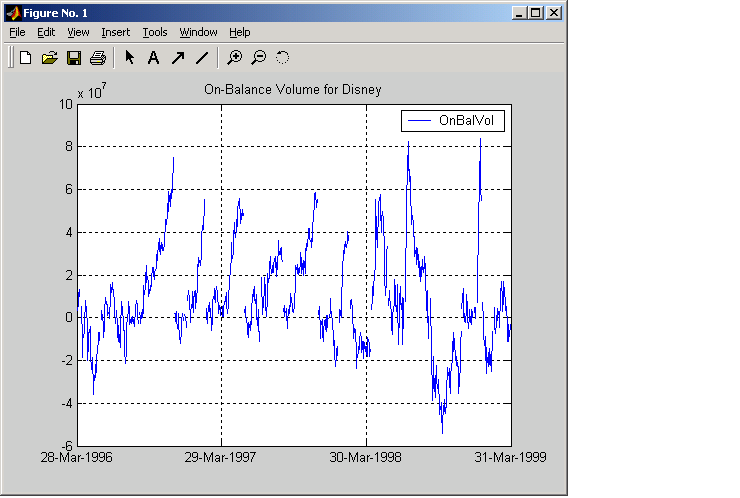Open the Help menu

pyautogui.click(x=240, y=32)
